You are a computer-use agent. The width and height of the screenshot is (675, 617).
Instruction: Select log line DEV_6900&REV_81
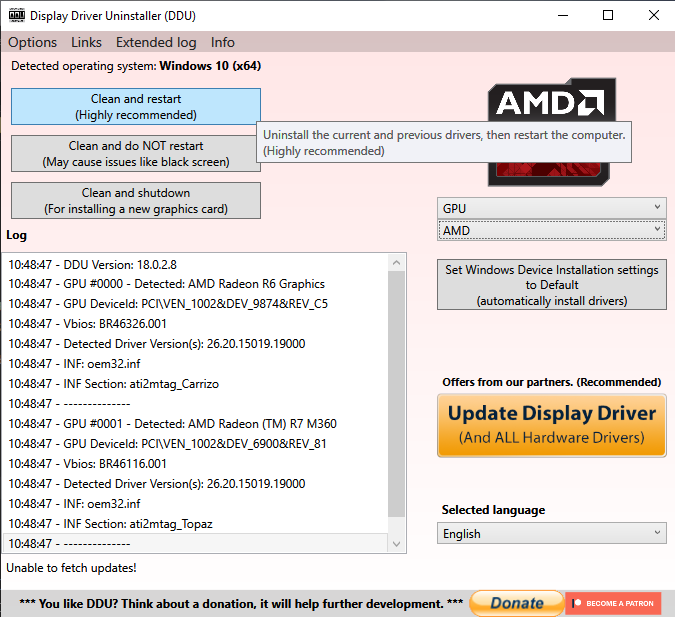[195, 443]
